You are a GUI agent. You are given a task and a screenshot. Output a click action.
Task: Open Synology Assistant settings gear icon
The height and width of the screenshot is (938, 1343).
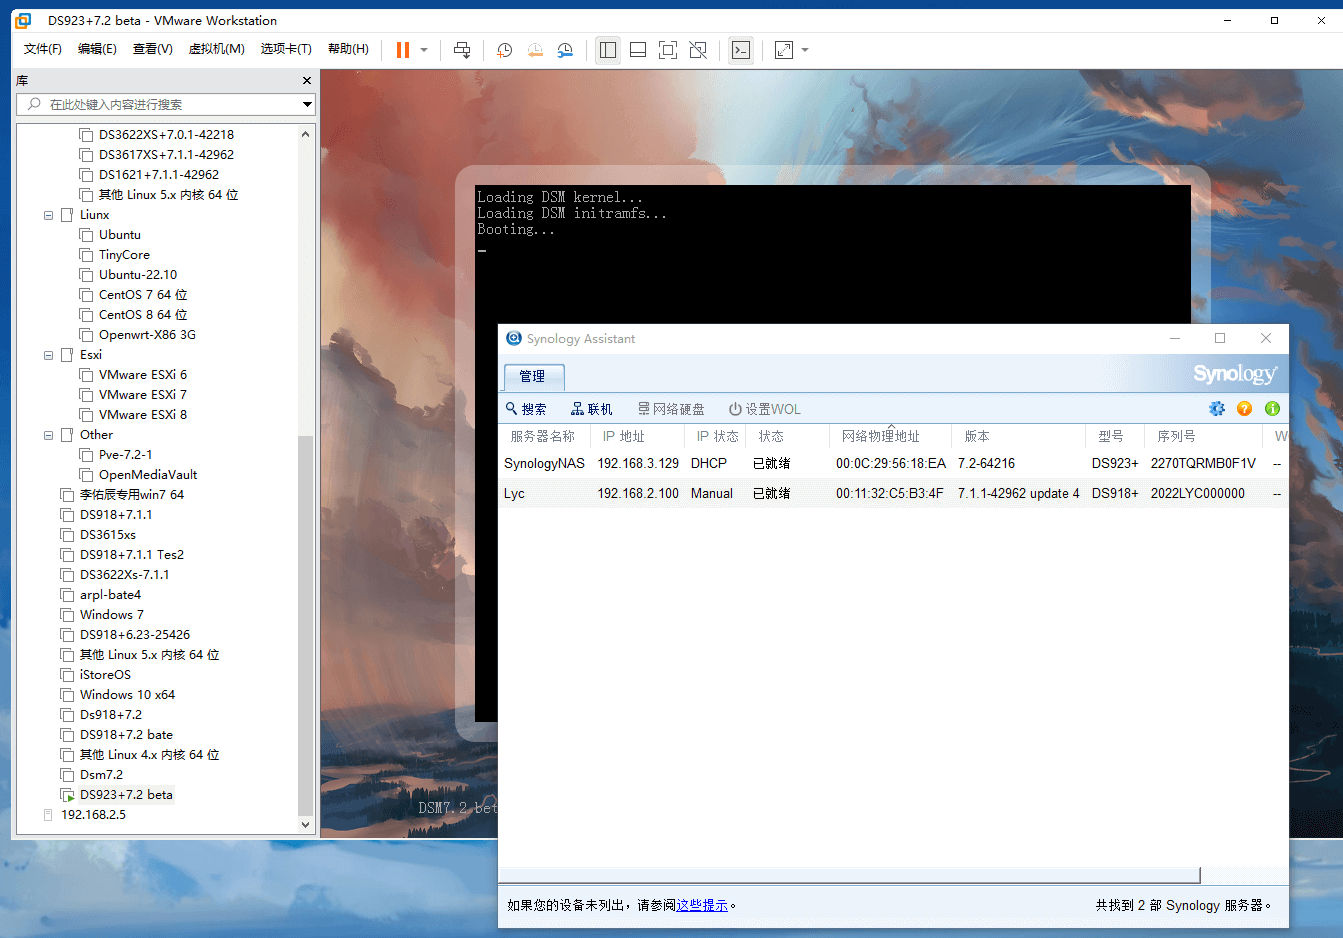[1217, 409]
